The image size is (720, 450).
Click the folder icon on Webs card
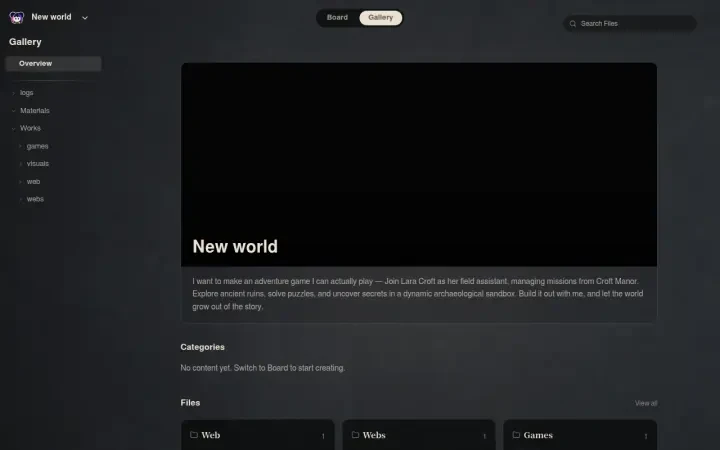355,434
